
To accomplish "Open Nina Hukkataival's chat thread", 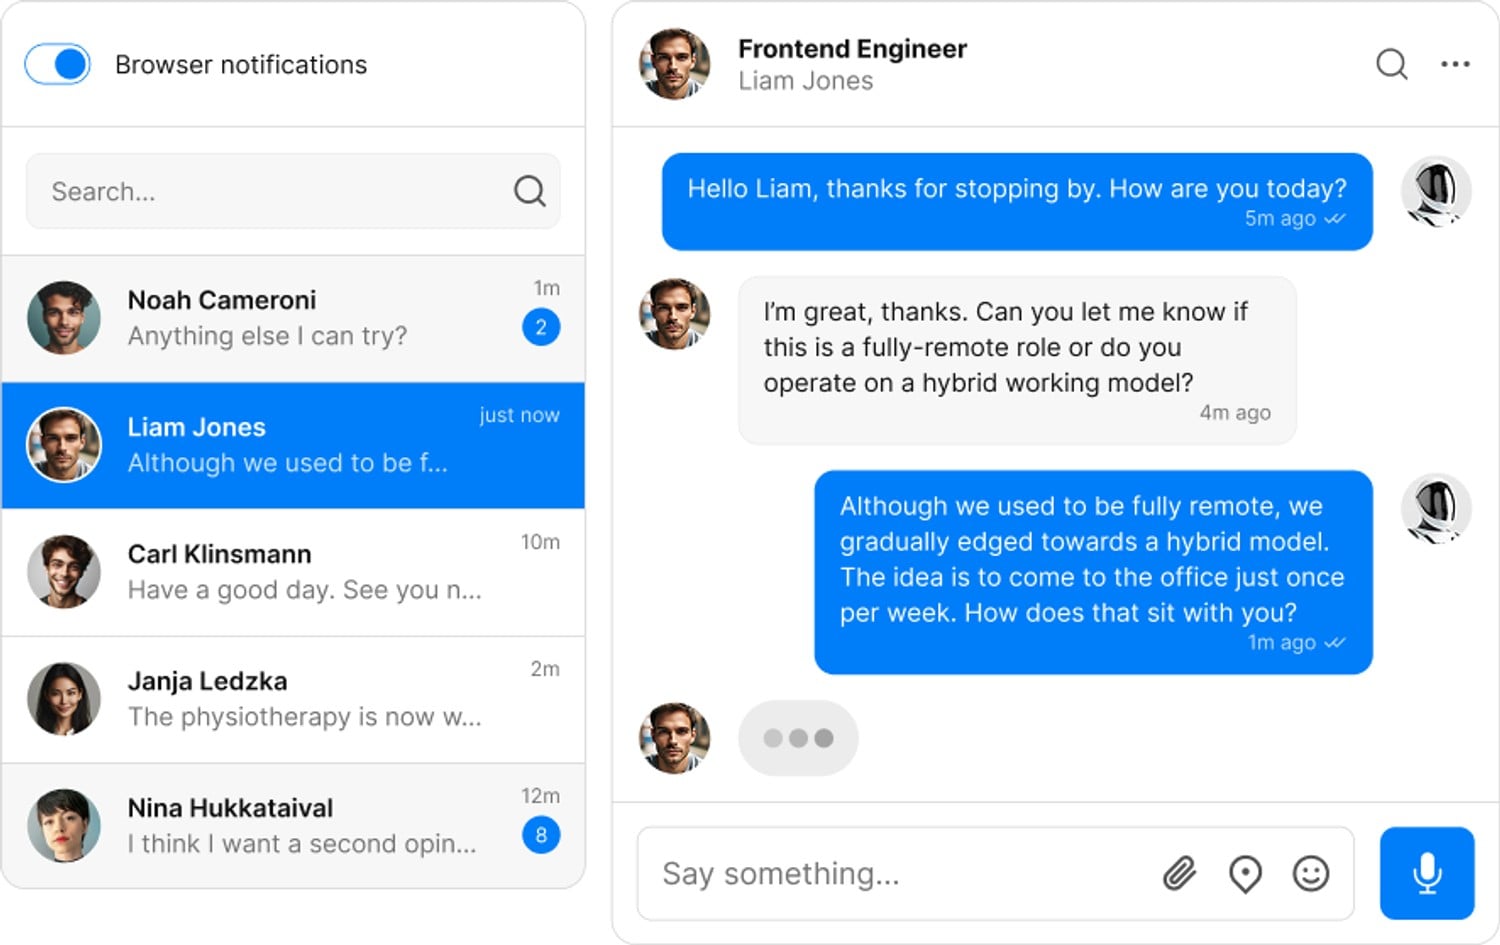I will click(293, 825).
